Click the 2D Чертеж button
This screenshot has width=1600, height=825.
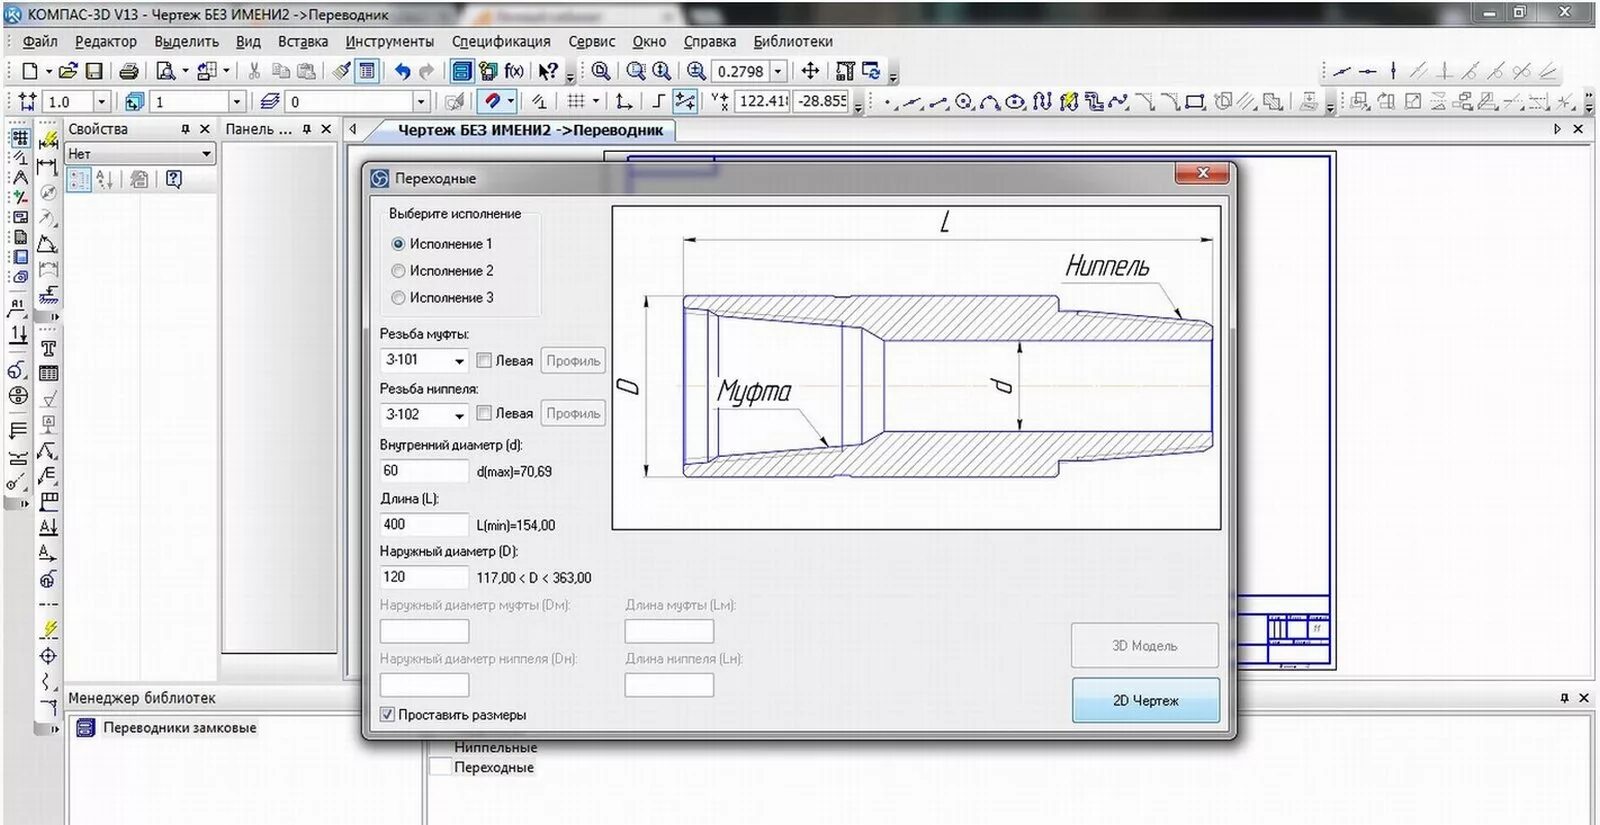click(x=1146, y=700)
